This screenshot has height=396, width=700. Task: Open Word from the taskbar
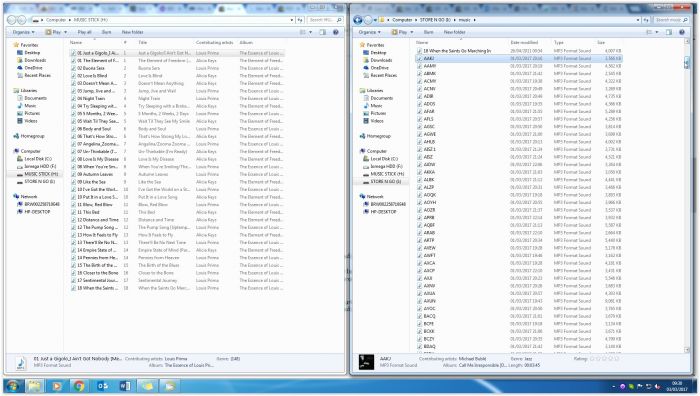coord(125,386)
